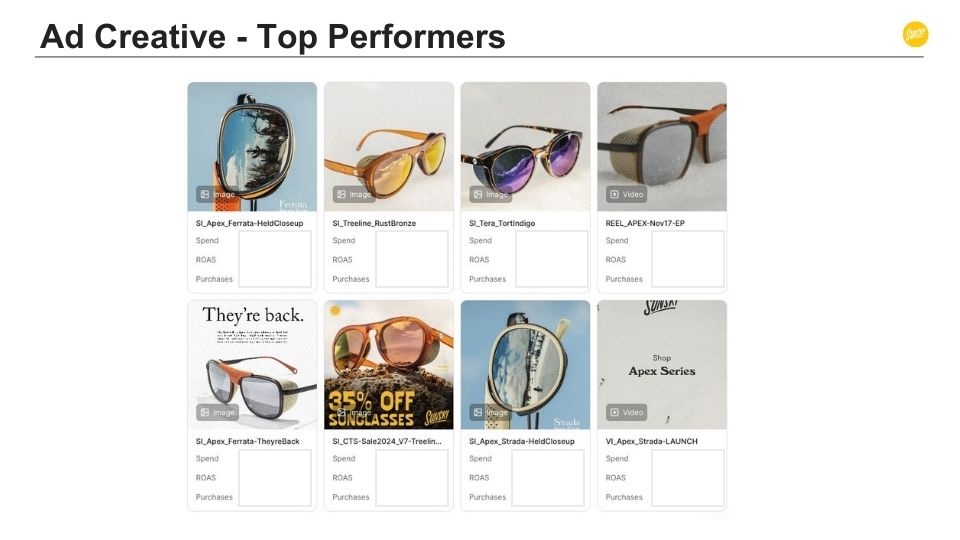This screenshot has height=540, width=960.
Task: Click the Ad Creative - Top Performers heading
Action: (272, 36)
